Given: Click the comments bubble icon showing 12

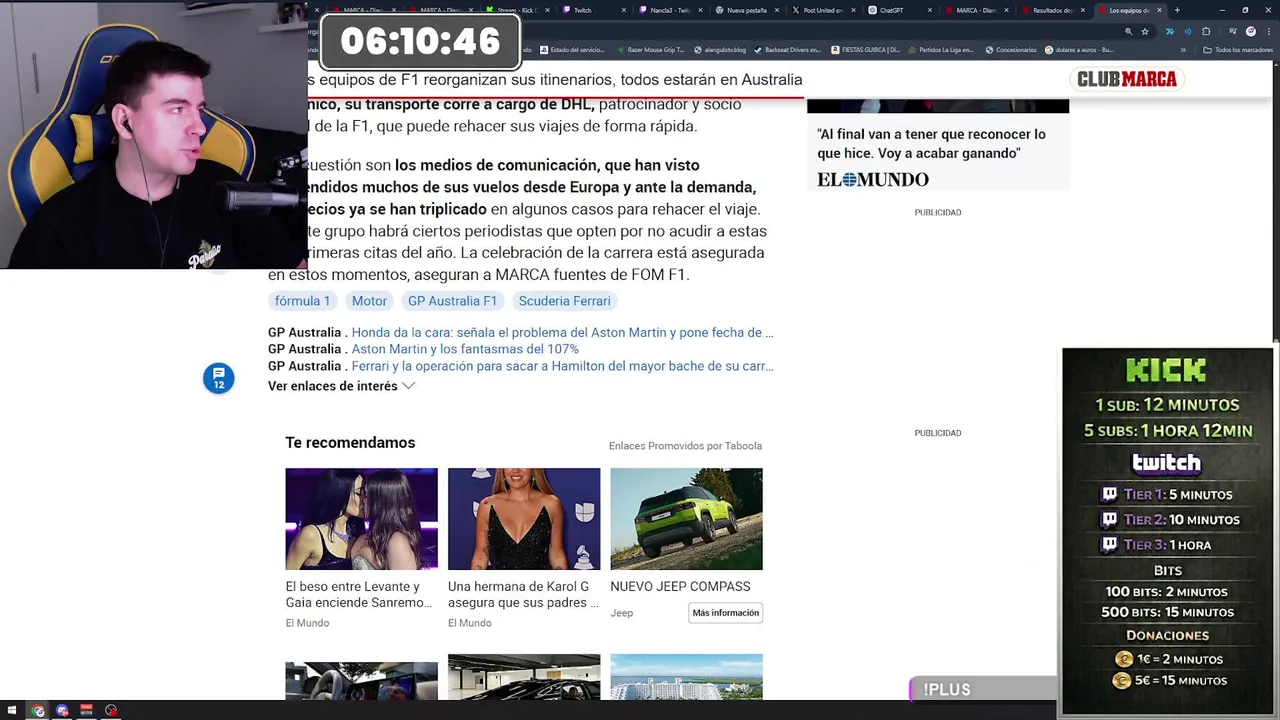Looking at the screenshot, I should pyautogui.click(x=218, y=378).
